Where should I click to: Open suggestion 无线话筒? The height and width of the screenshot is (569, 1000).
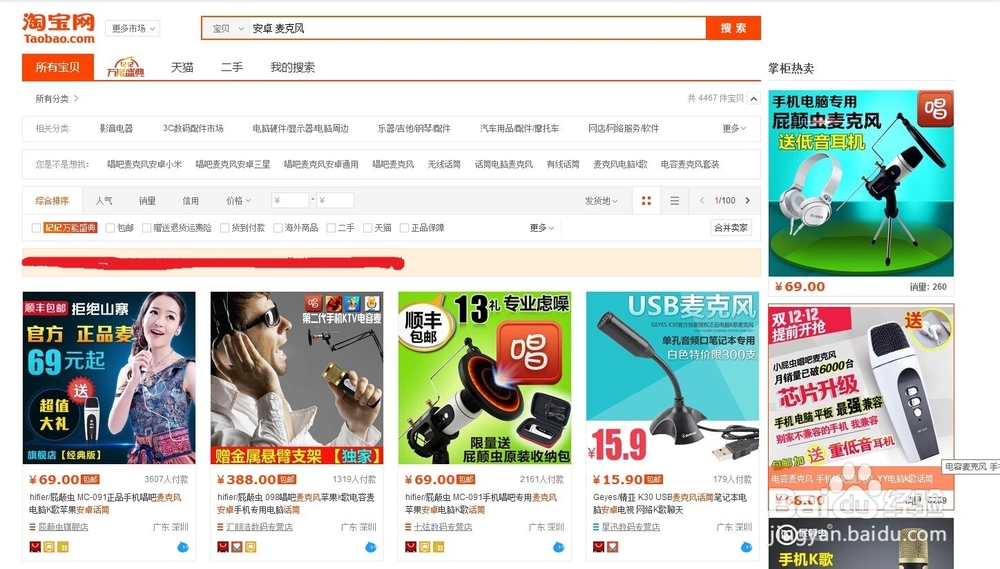click(x=444, y=164)
